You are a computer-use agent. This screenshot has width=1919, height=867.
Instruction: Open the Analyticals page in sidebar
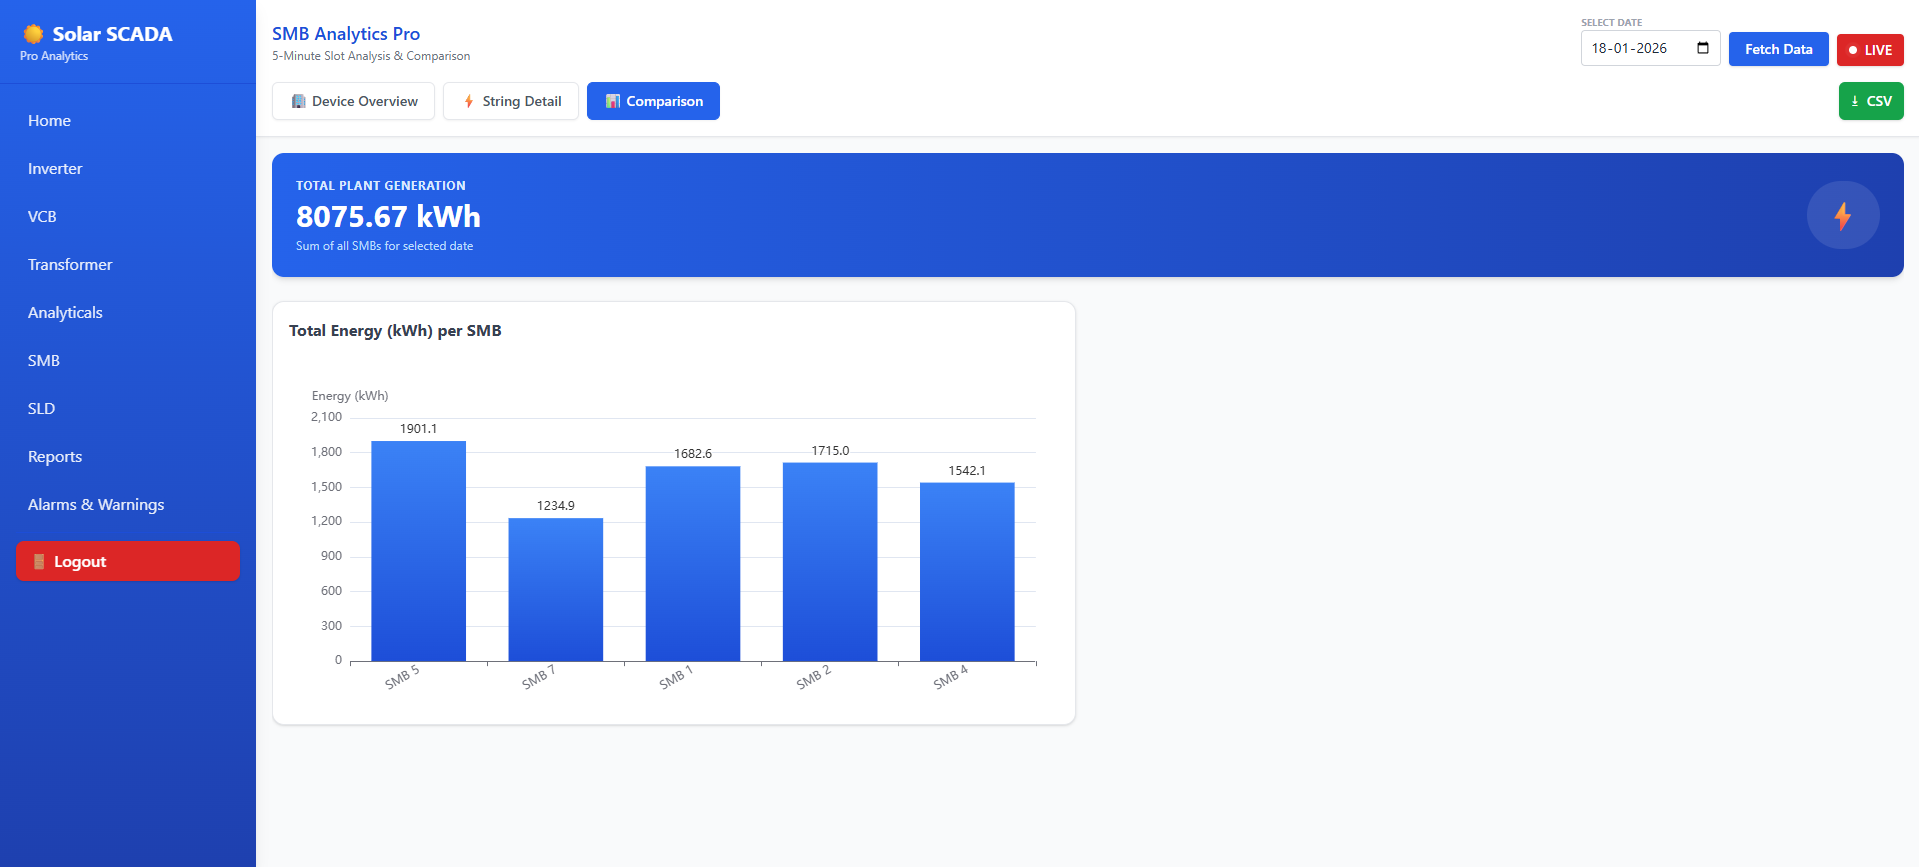pos(65,313)
